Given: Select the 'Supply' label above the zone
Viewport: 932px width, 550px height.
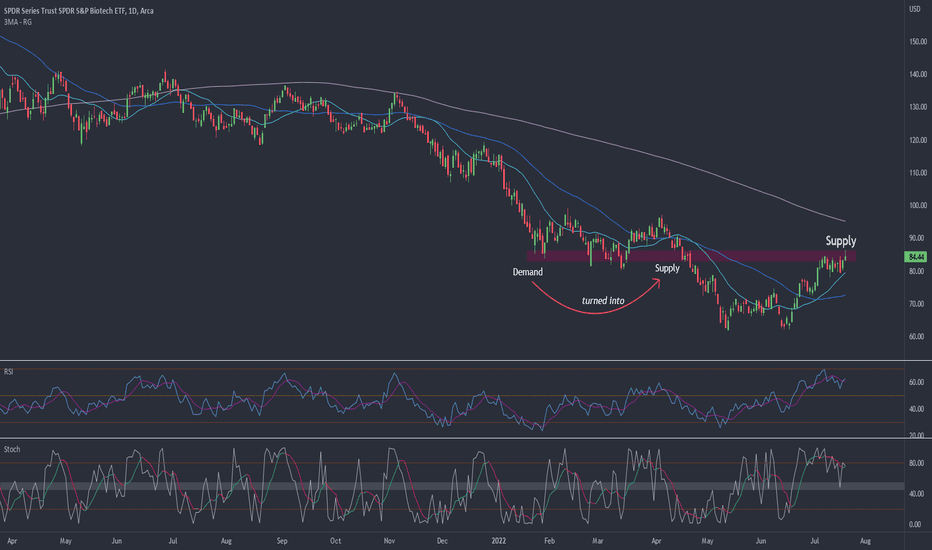Looking at the screenshot, I should click(x=840, y=241).
